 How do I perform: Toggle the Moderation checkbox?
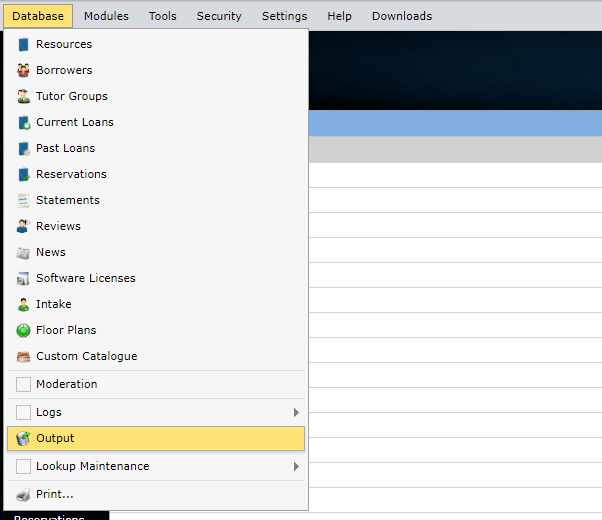click(x=23, y=384)
